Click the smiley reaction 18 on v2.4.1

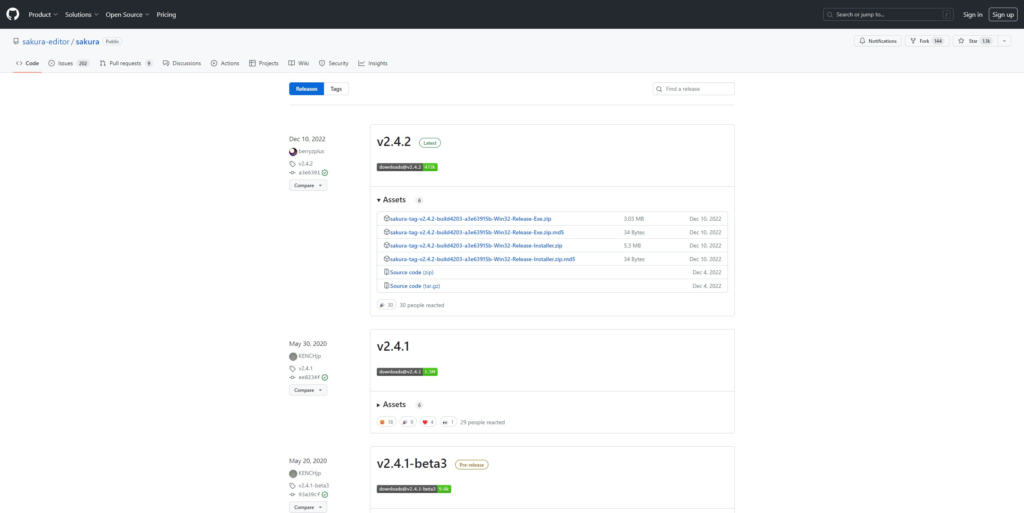[x=387, y=422]
